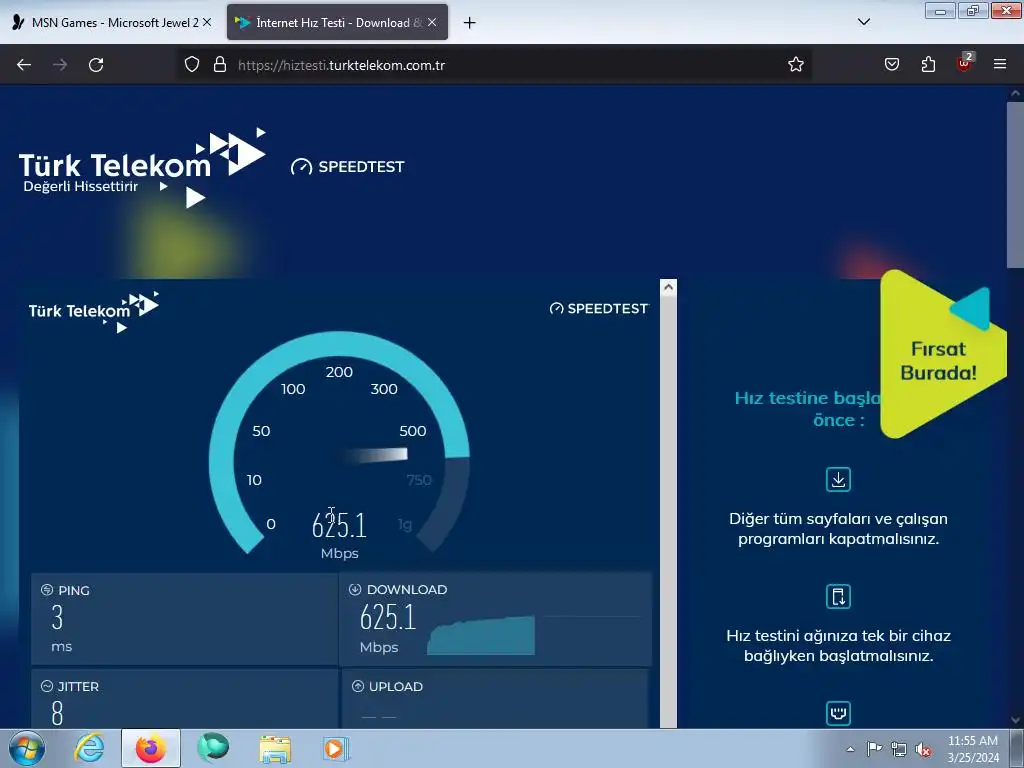The image size is (1024, 768).
Task: Click the SPEEDTEST header label
Action: tap(348, 167)
